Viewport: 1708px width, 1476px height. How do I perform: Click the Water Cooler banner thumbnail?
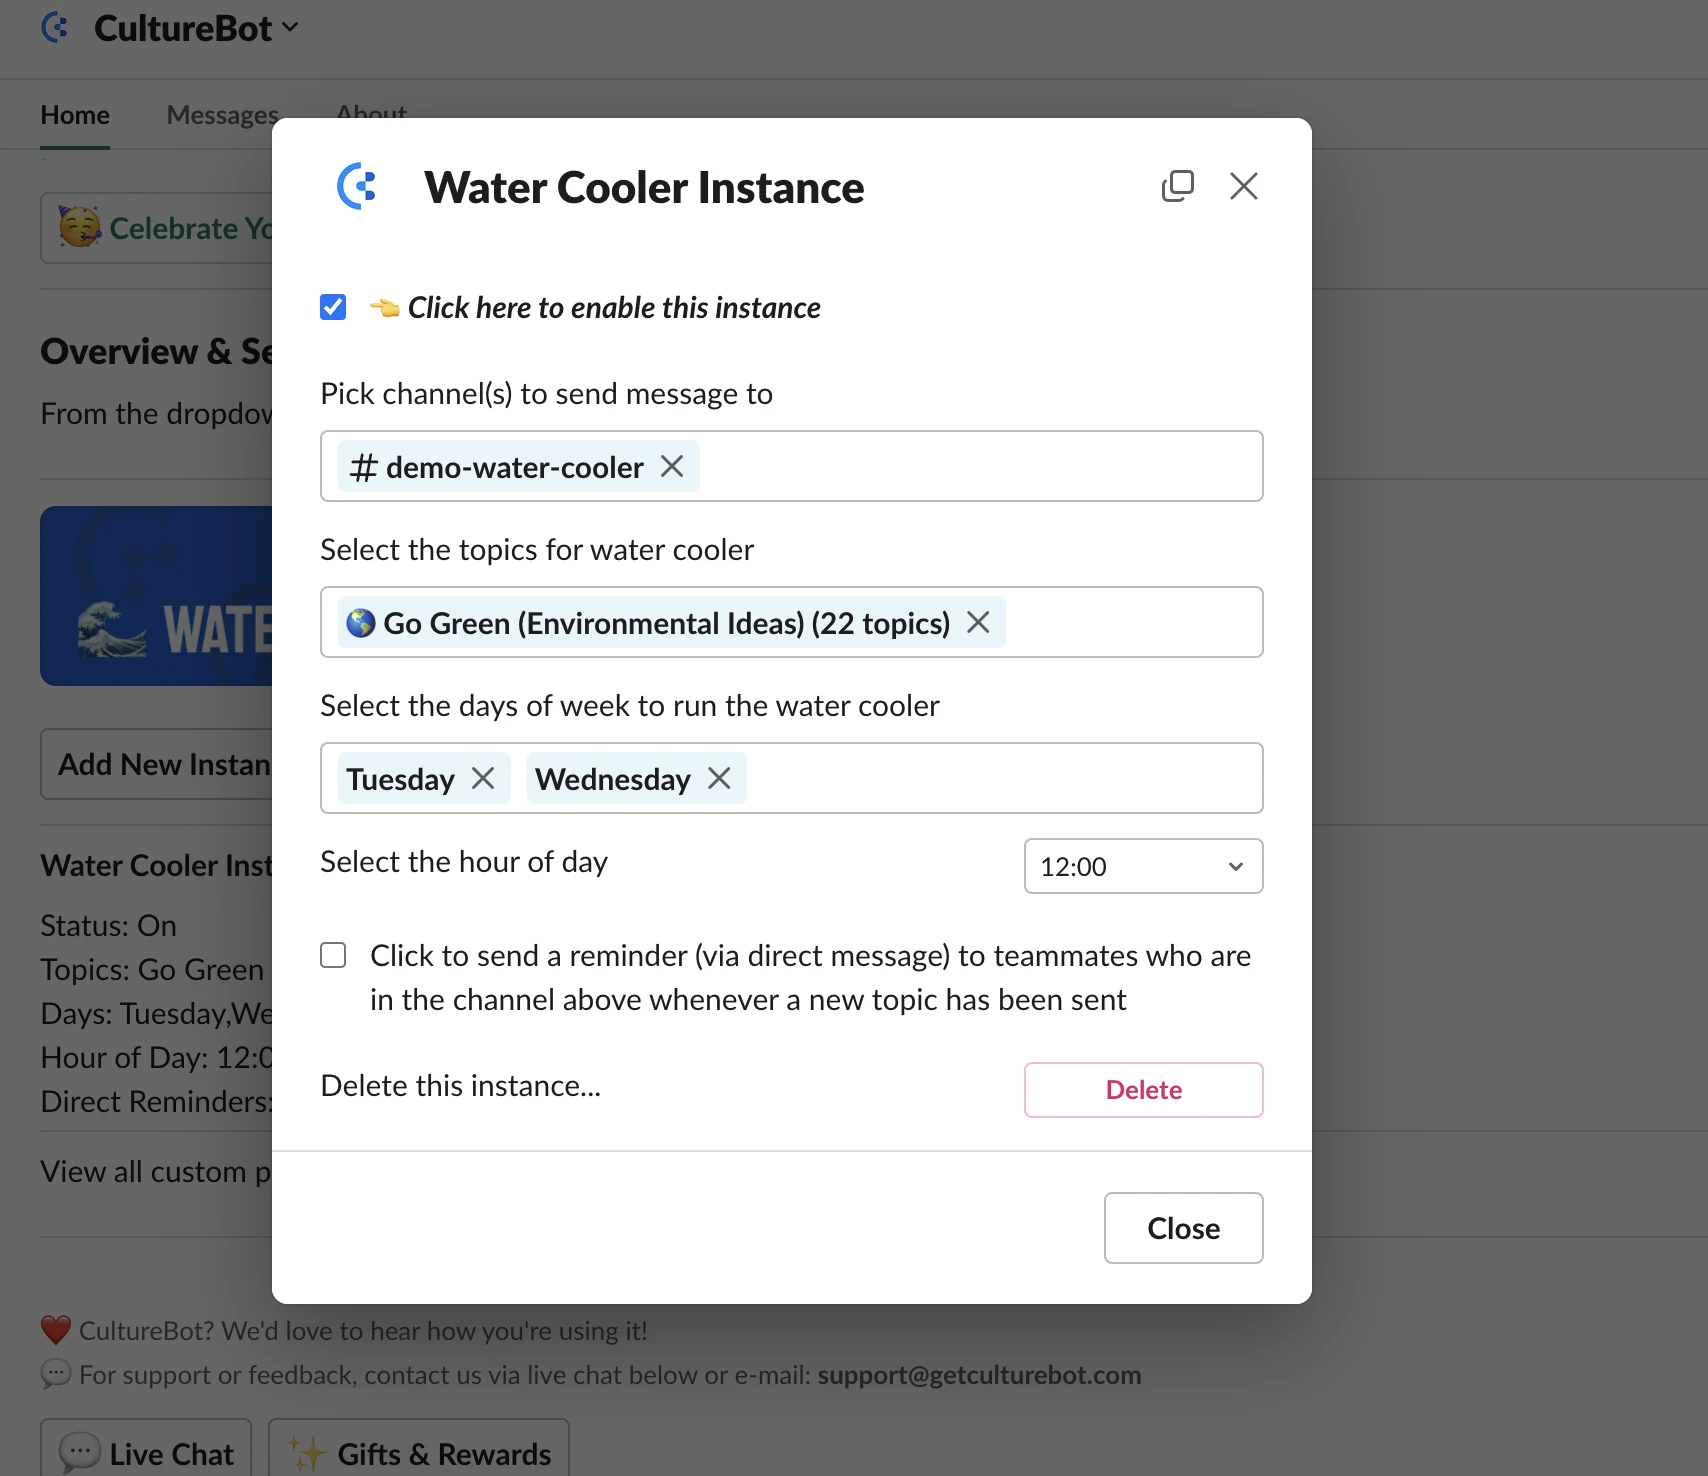pos(156,596)
